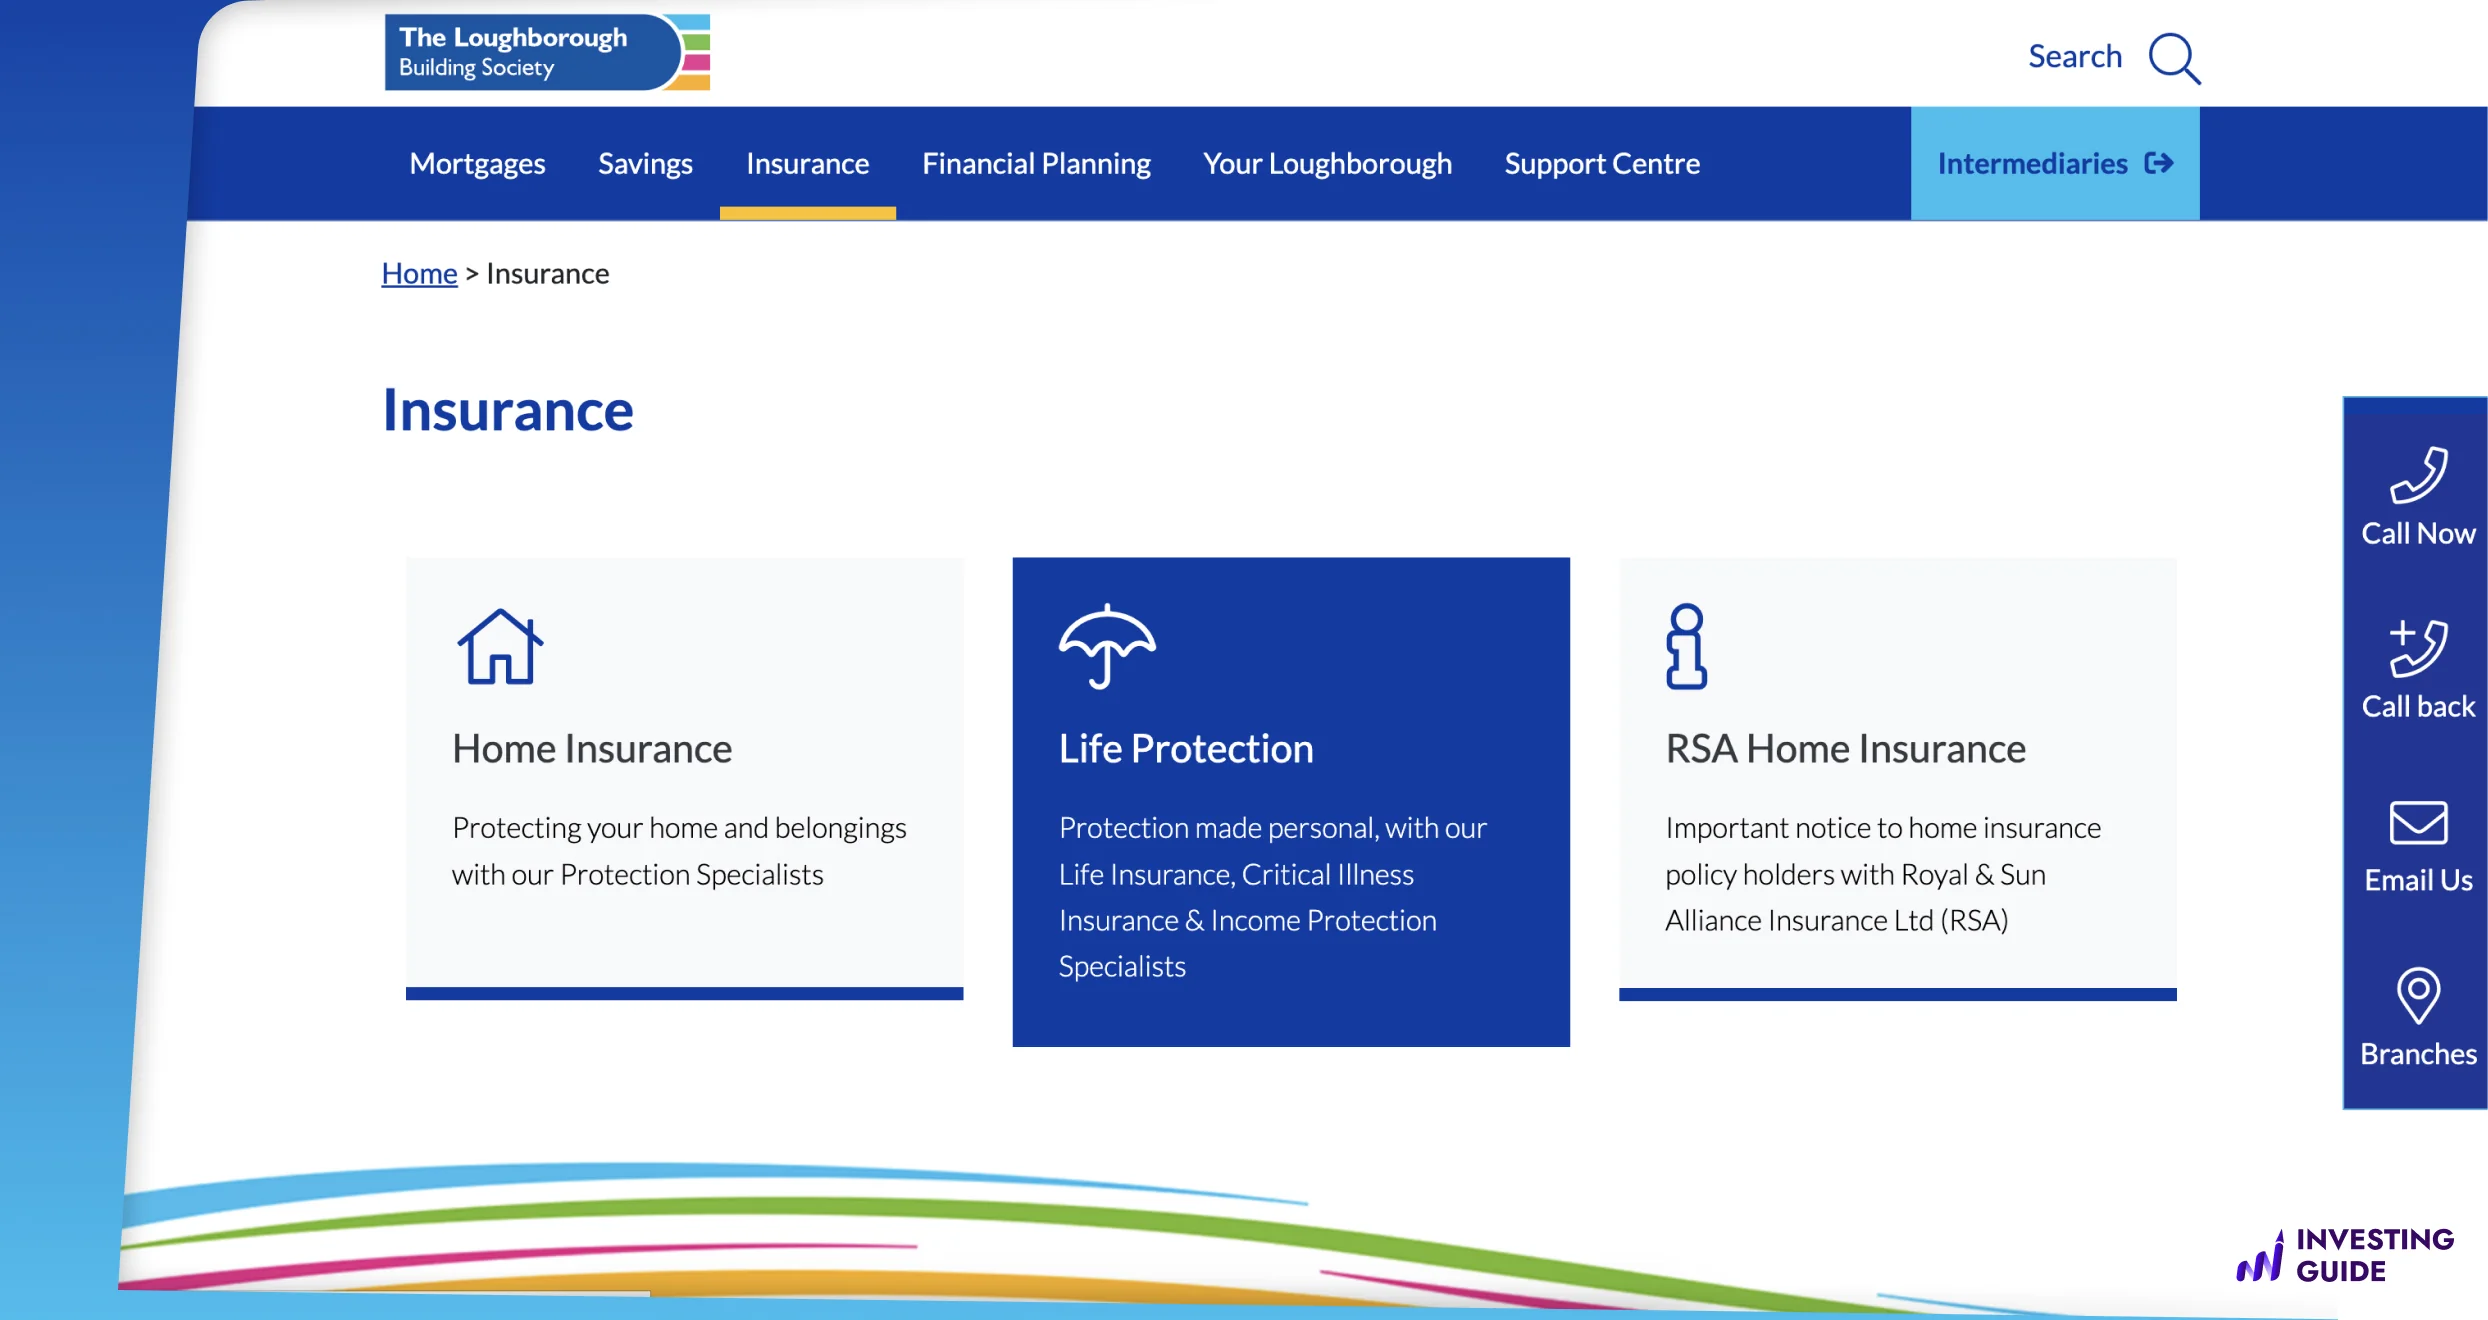Screen dimensions: 2488x1320
Task: Click the Call Now phone icon
Action: point(2418,476)
